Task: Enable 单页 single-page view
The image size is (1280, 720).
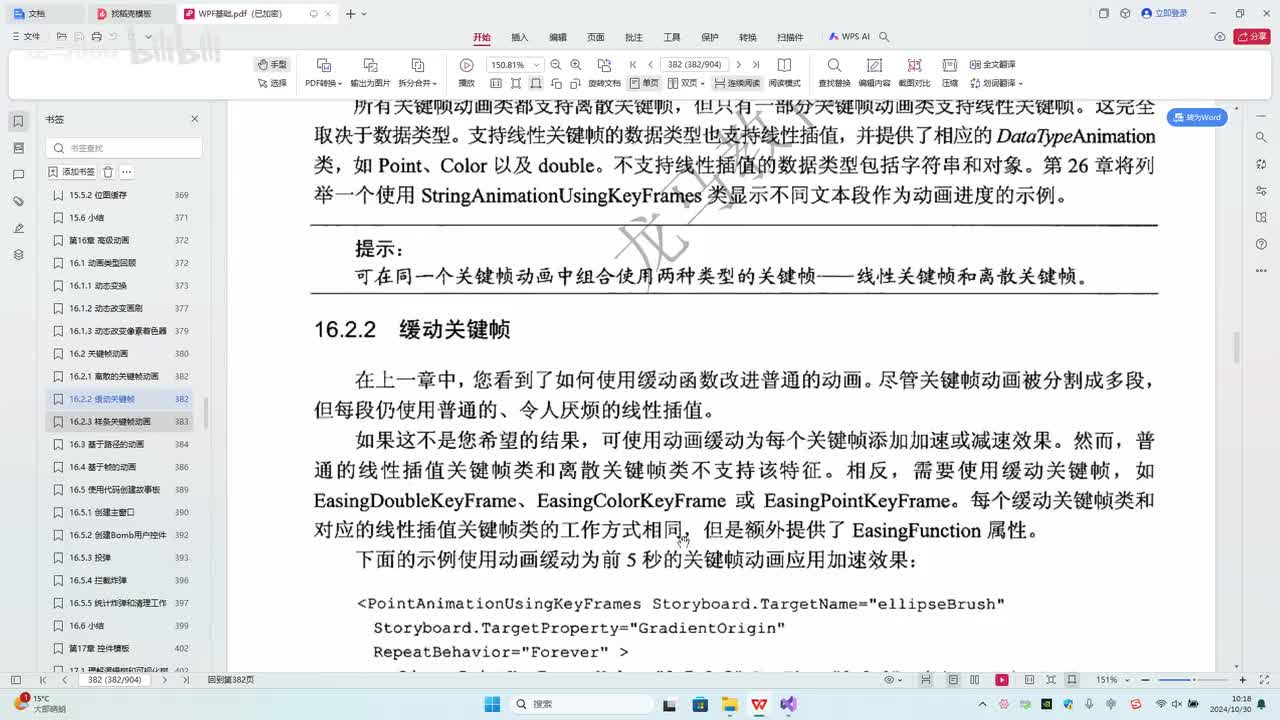Action: coord(644,83)
